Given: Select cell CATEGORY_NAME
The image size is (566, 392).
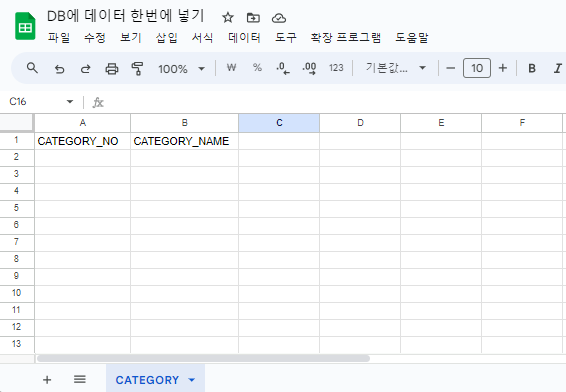Looking at the screenshot, I should click(184, 141).
